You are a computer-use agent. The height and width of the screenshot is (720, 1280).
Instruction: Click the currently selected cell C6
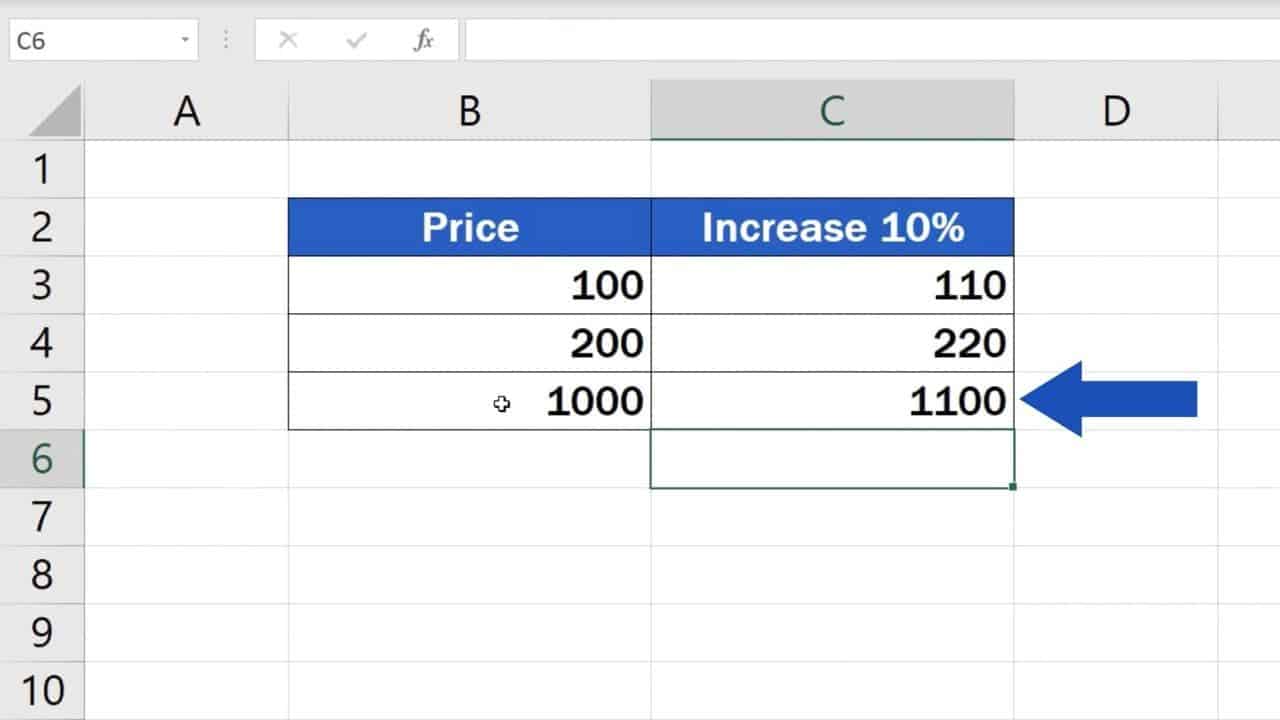[833, 458]
